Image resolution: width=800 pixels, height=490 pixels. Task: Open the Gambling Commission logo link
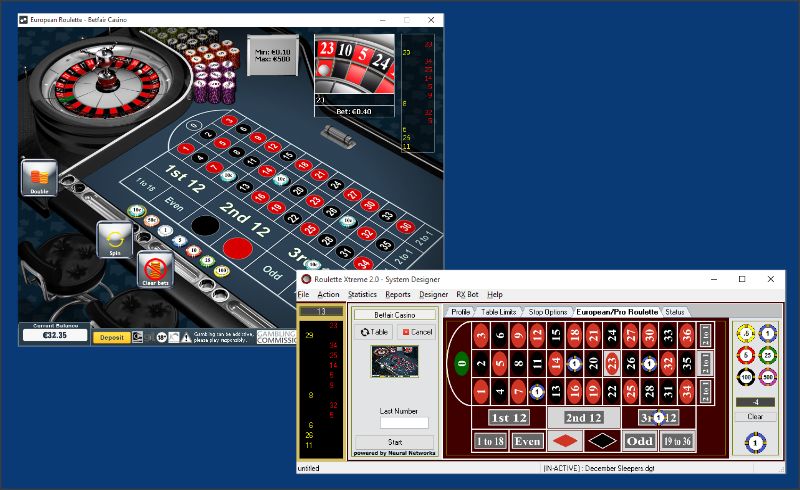(276, 337)
